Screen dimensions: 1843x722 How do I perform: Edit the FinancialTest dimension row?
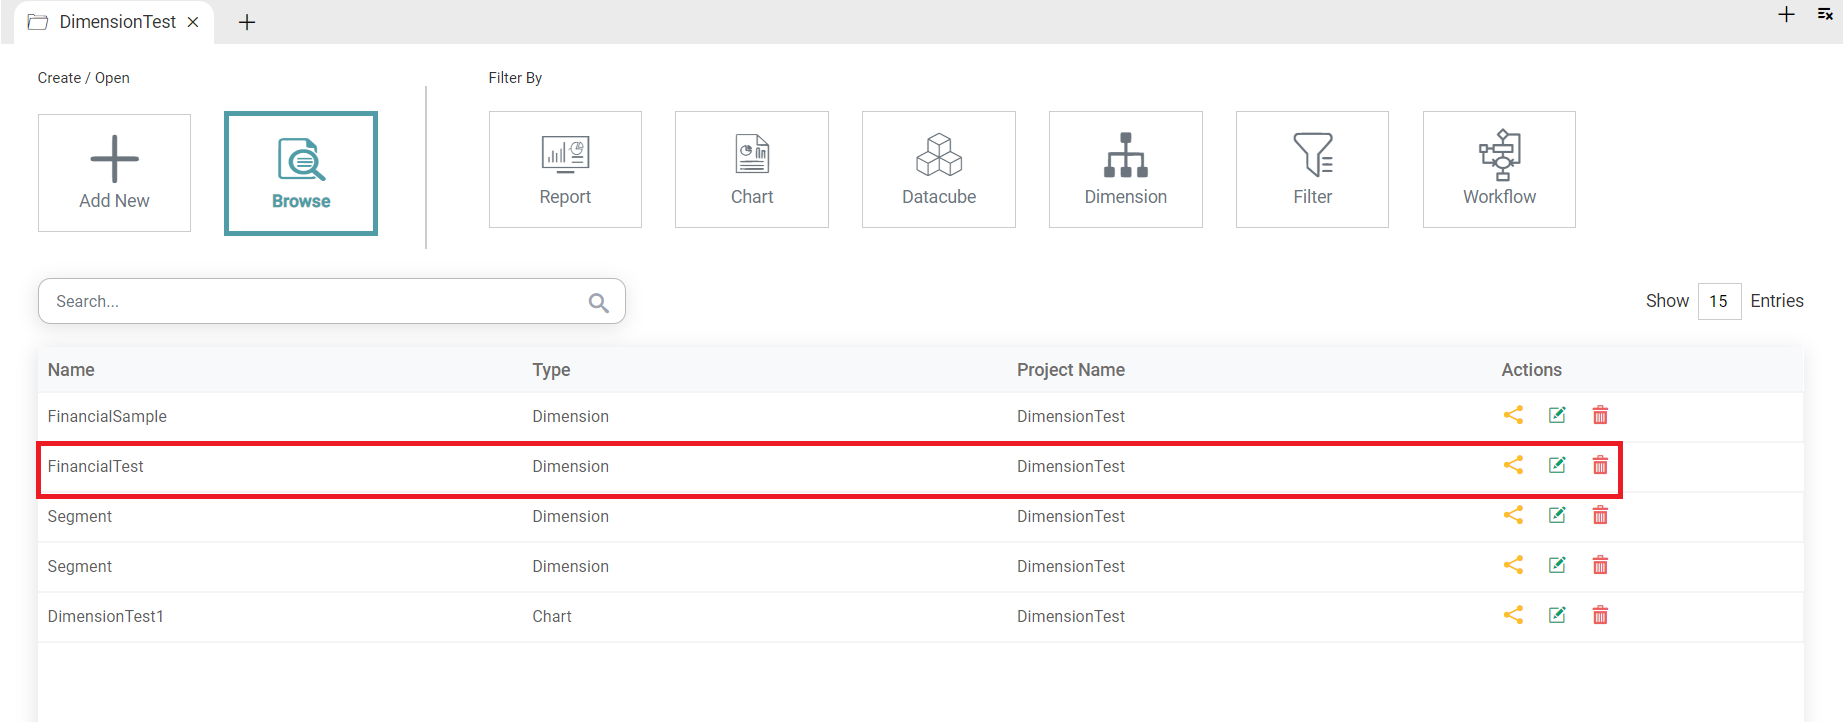1557,465
